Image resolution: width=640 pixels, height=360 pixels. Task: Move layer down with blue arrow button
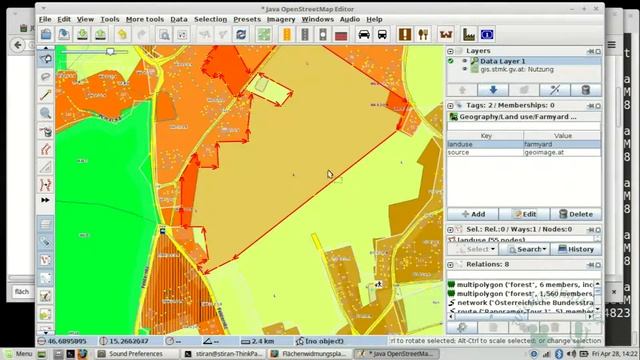(493, 90)
